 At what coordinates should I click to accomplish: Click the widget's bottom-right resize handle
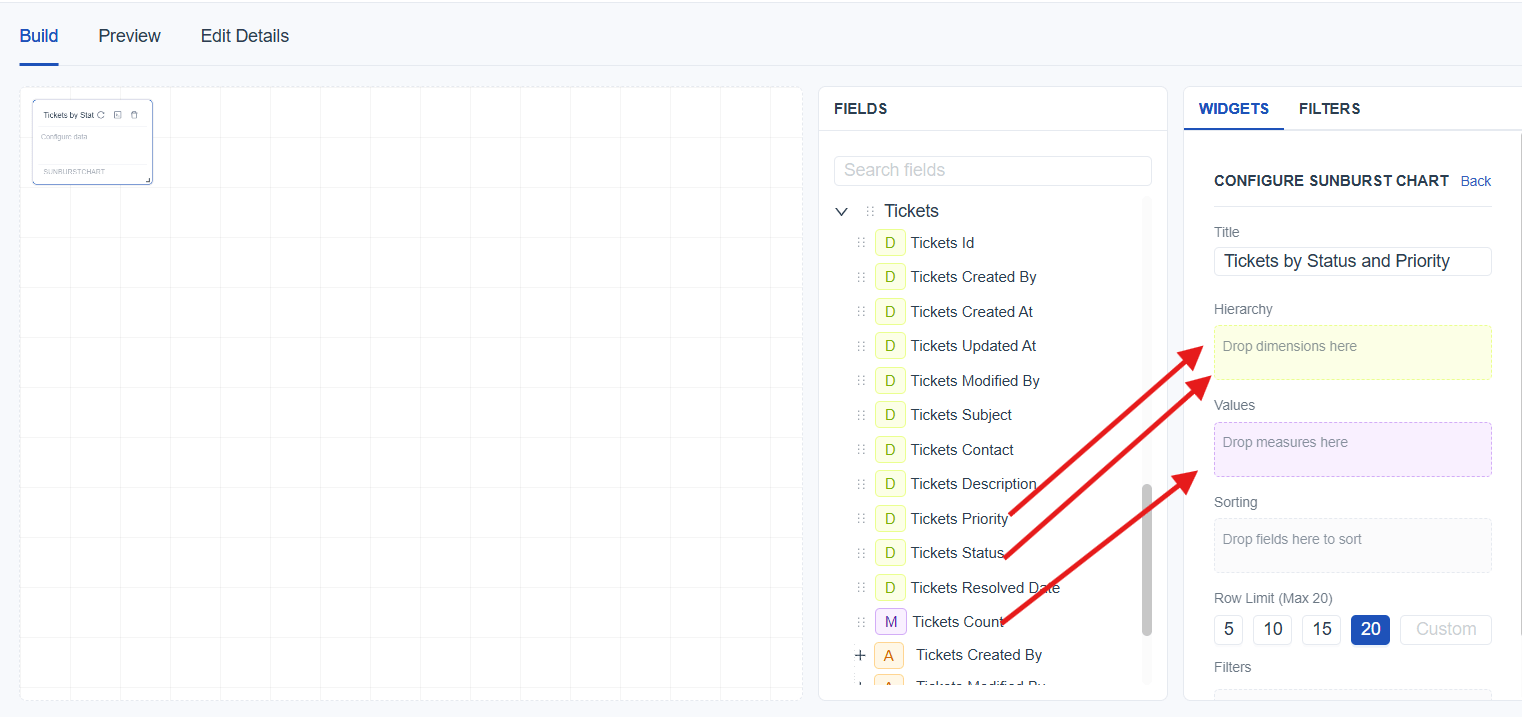coord(148,180)
